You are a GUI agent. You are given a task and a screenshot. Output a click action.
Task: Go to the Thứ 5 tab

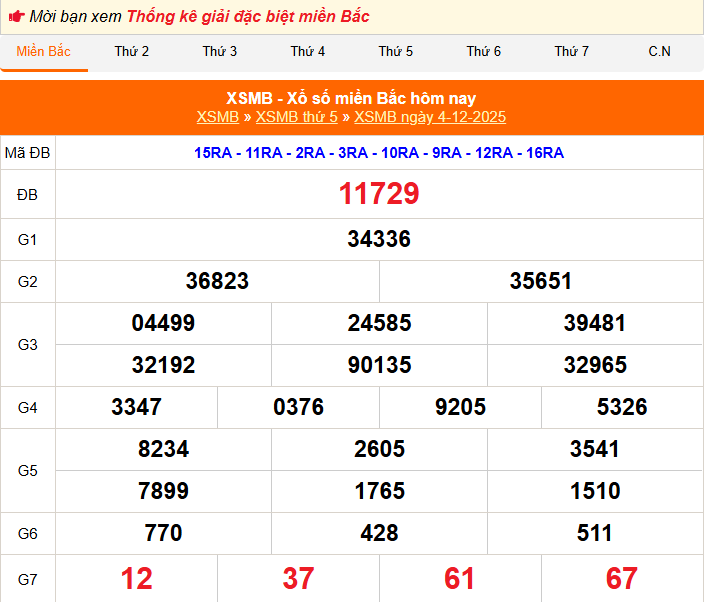click(x=396, y=52)
